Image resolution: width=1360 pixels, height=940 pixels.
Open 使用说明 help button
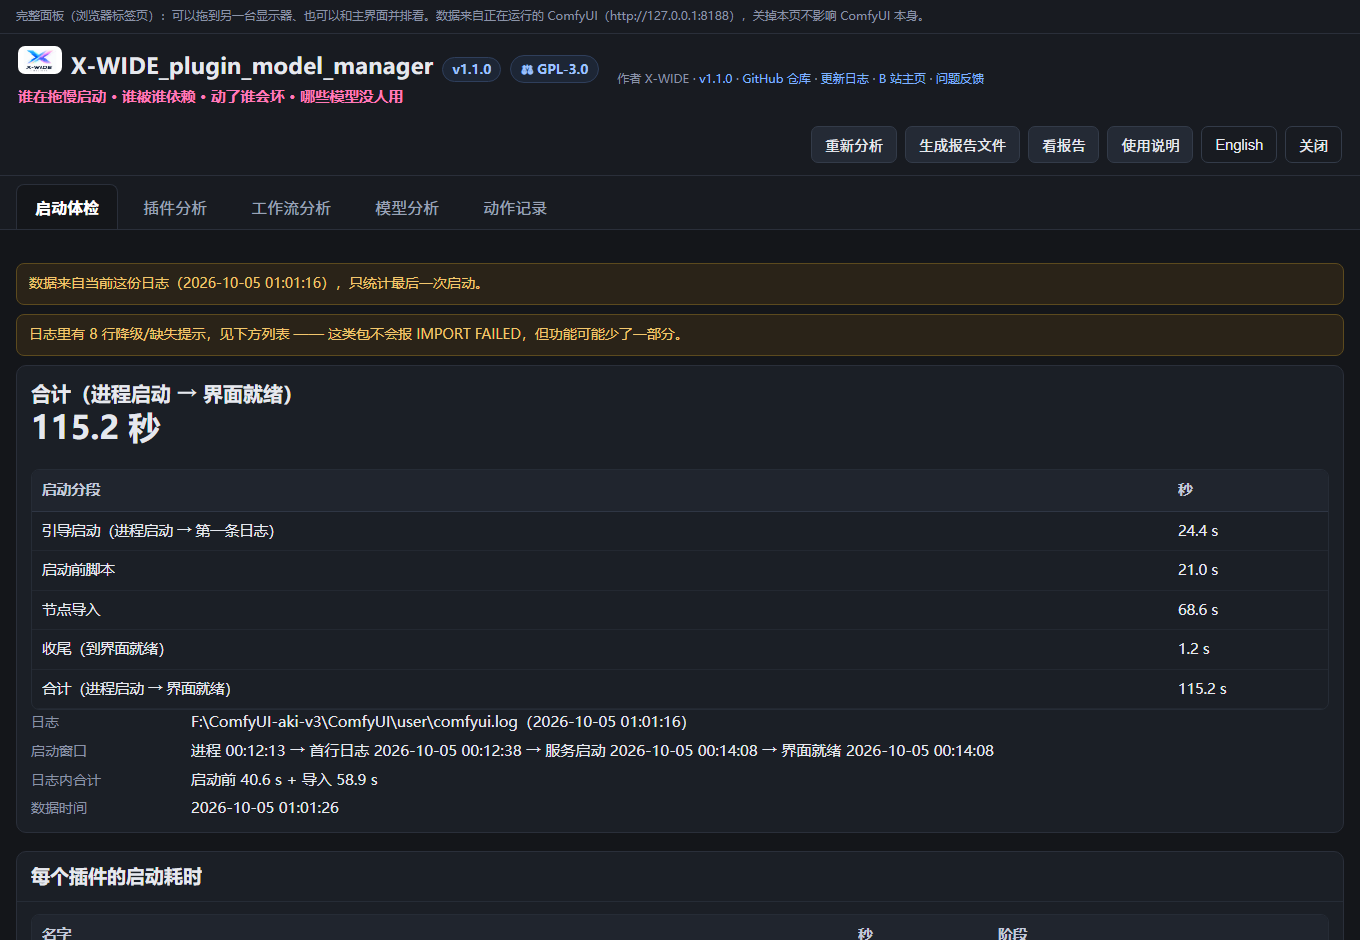[1150, 145]
